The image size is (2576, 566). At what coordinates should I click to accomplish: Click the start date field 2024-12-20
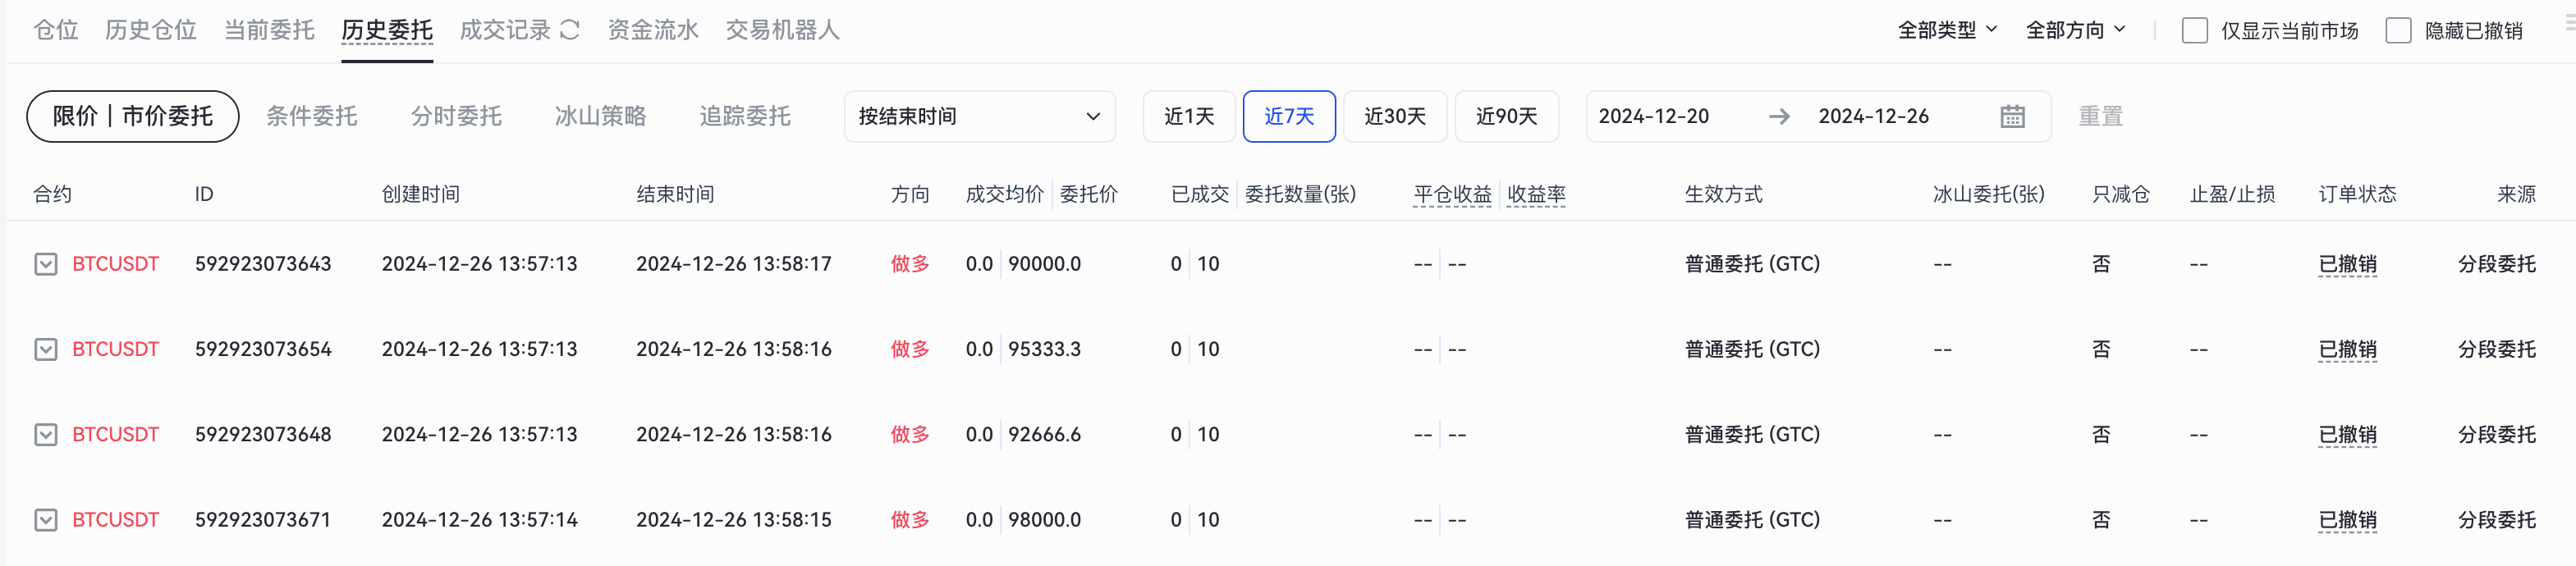[x=1653, y=117]
